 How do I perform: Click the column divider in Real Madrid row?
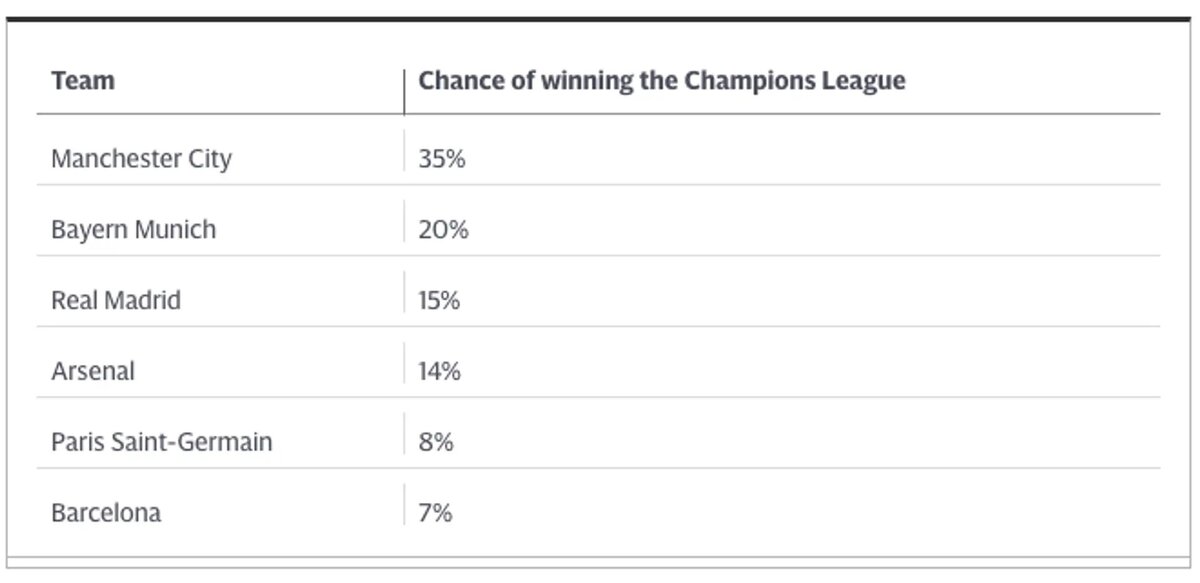[x=404, y=293]
